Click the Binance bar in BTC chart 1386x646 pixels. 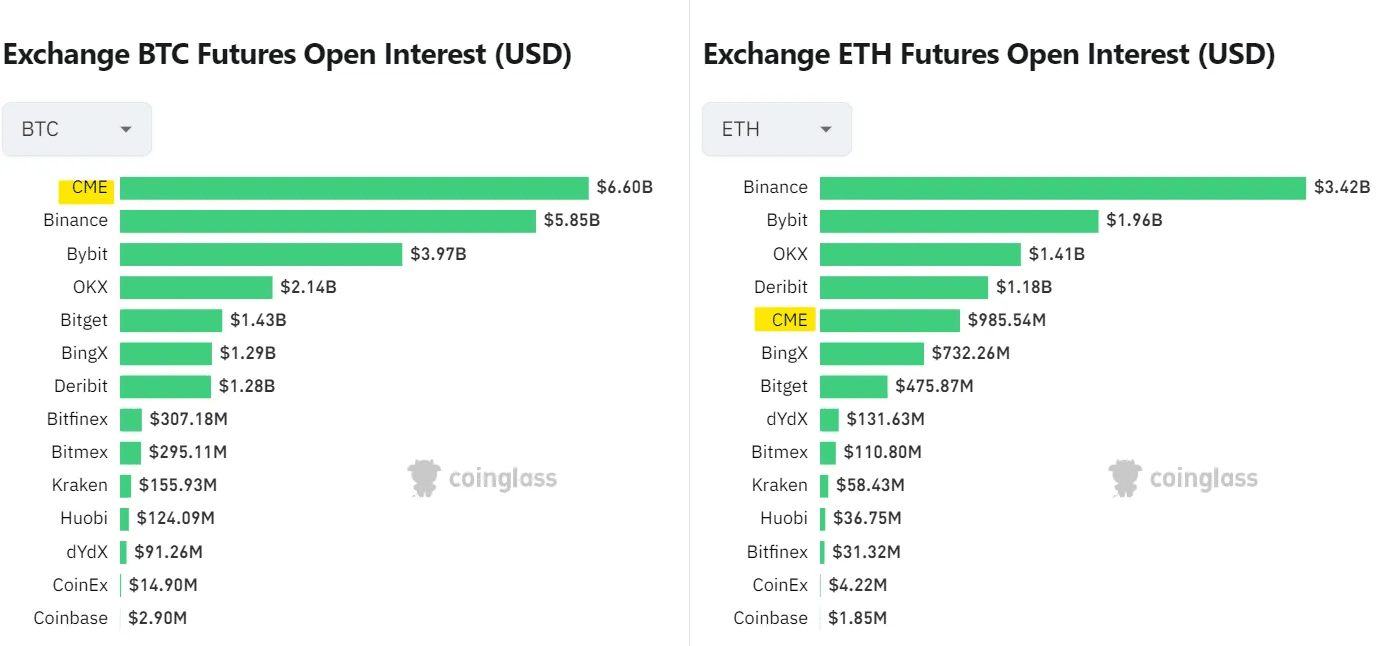pyautogui.click(x=328, y=221)
